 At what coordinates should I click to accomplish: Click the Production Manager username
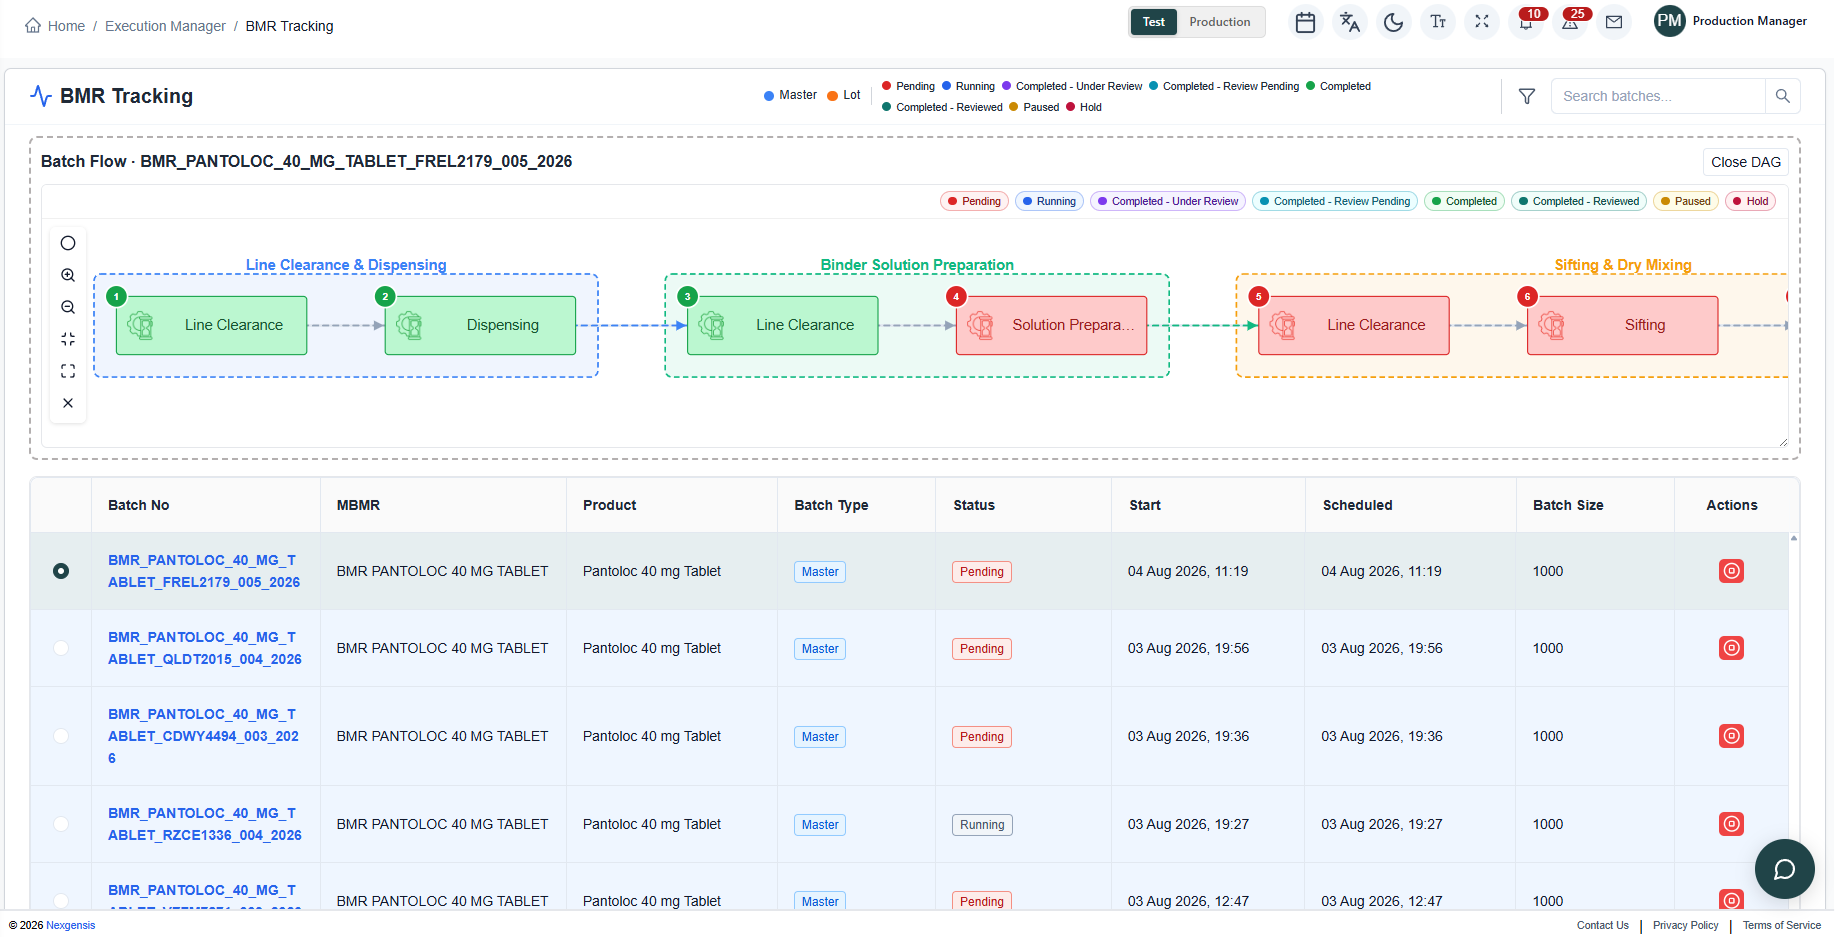click(x=1749, y=21)
